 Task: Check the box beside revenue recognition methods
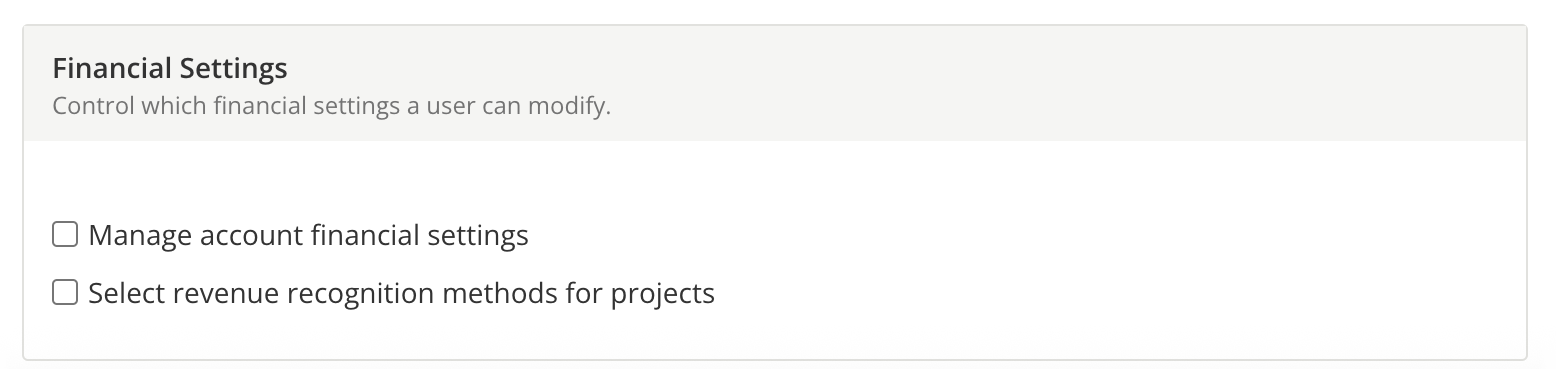(x=65, y=293)
